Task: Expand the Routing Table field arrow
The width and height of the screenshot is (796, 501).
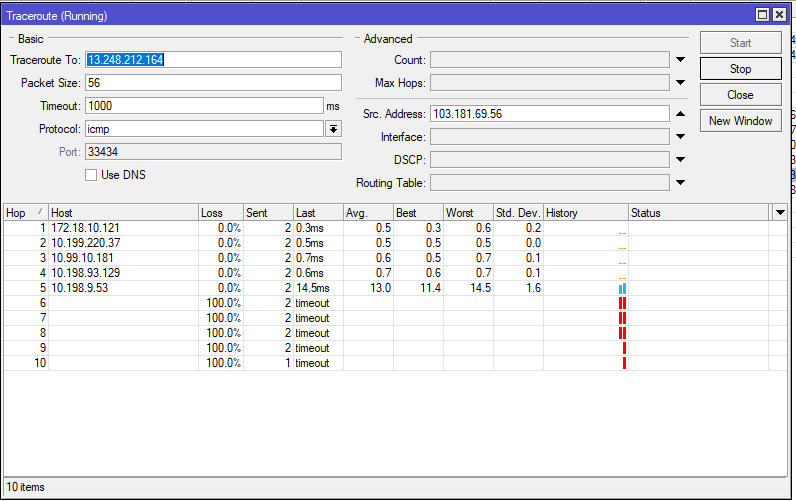Action: coord(680,183)
